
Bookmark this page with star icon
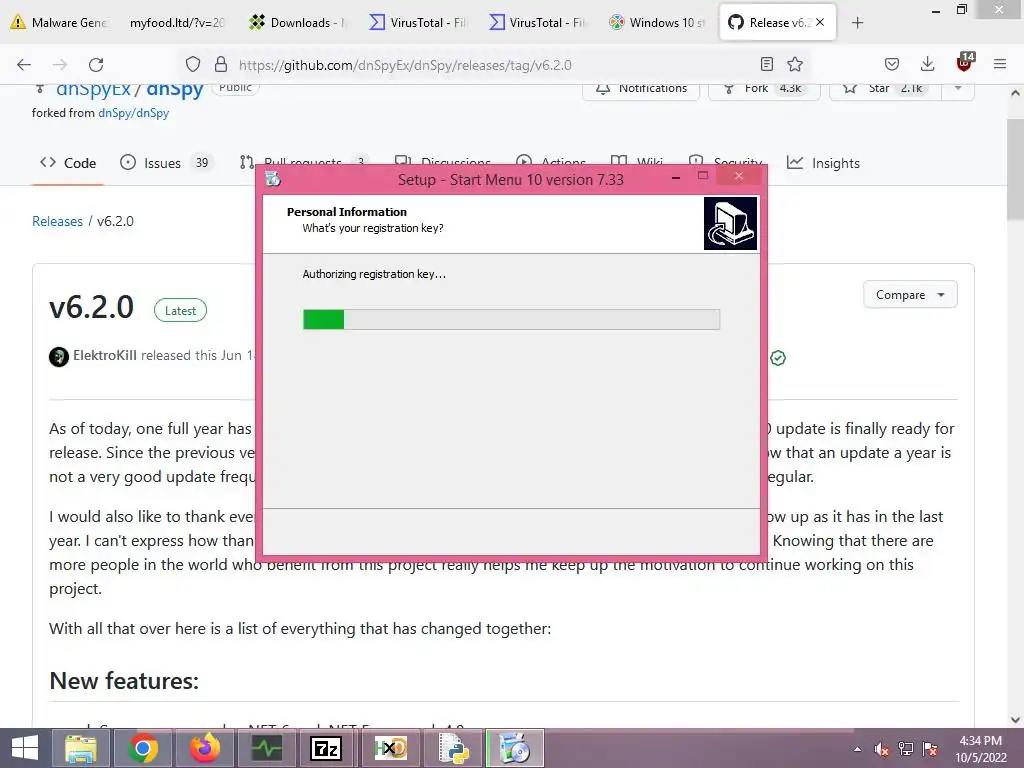795,64
